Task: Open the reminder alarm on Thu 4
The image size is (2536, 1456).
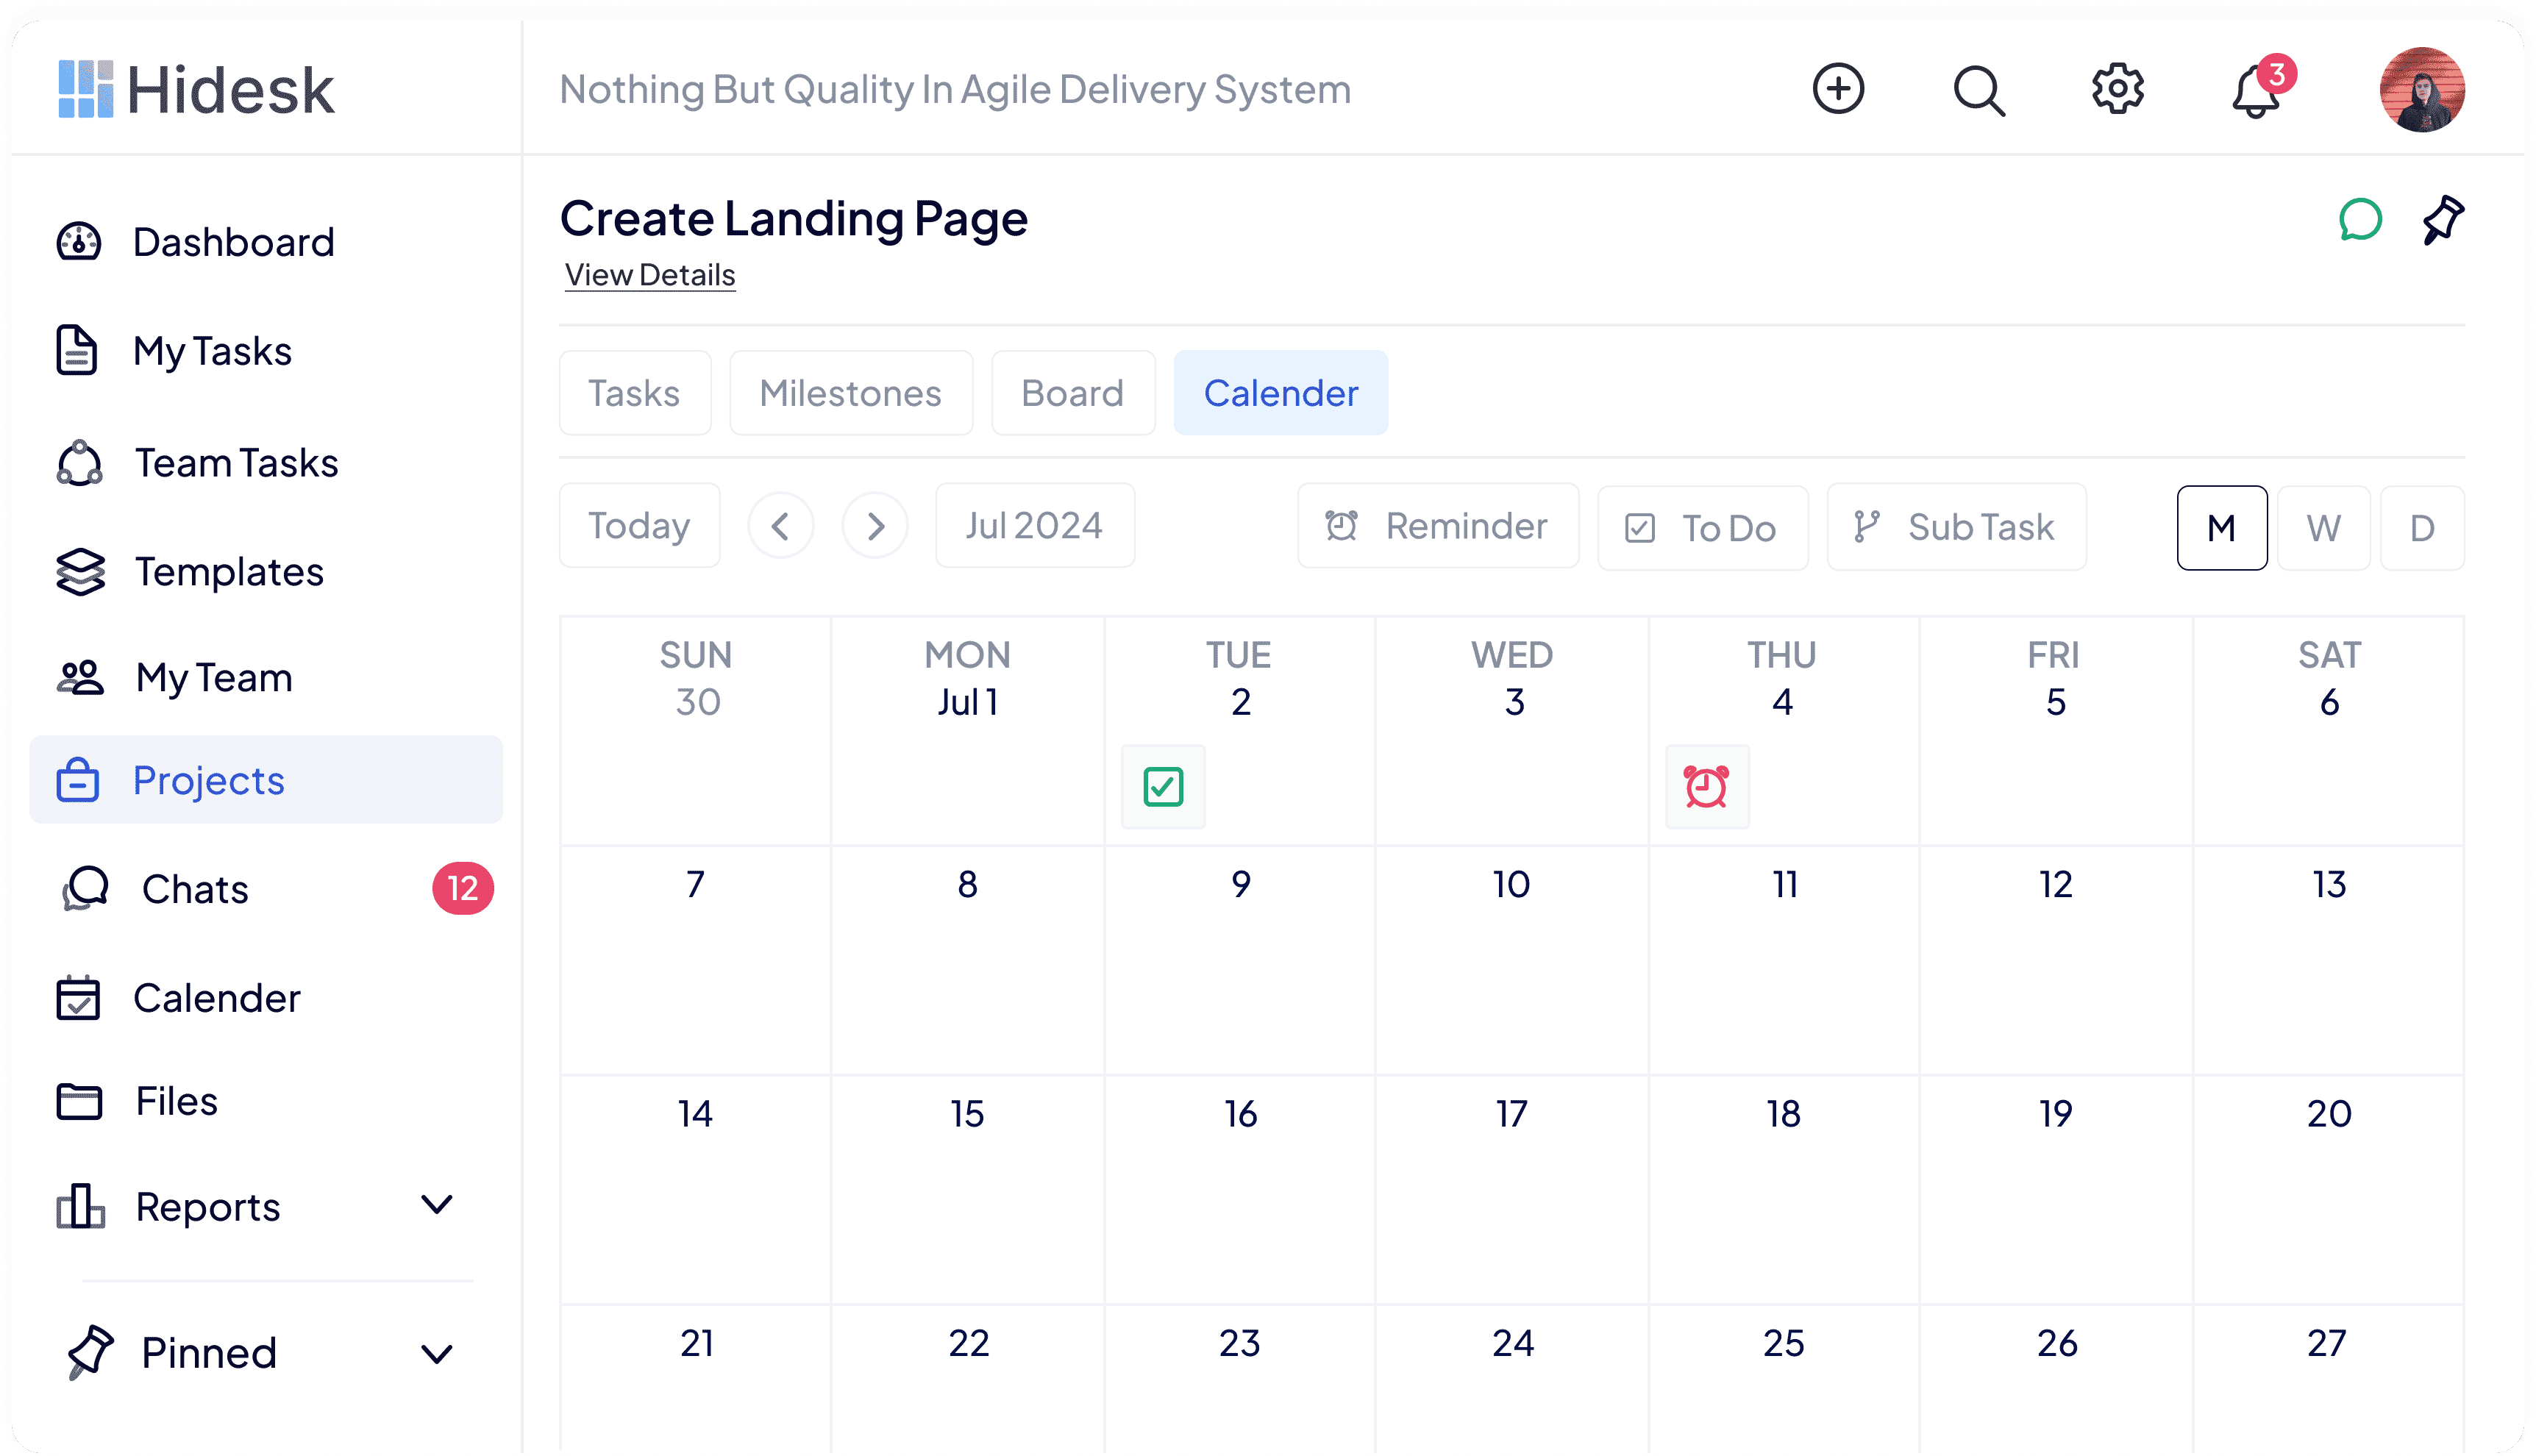Action: click(1707, 786)
